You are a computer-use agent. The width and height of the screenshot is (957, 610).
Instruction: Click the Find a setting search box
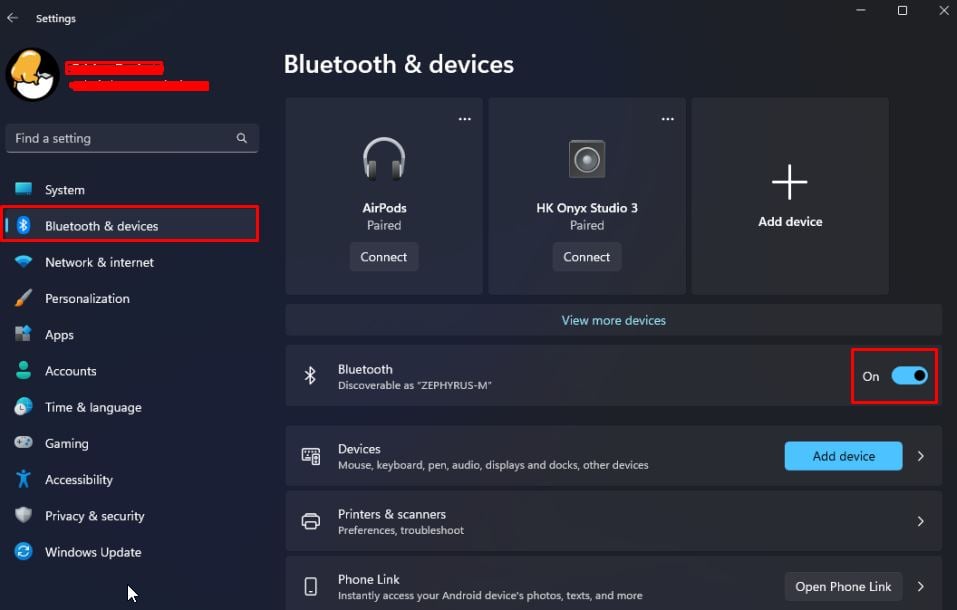pyautogui.click(x=120, y=138)
